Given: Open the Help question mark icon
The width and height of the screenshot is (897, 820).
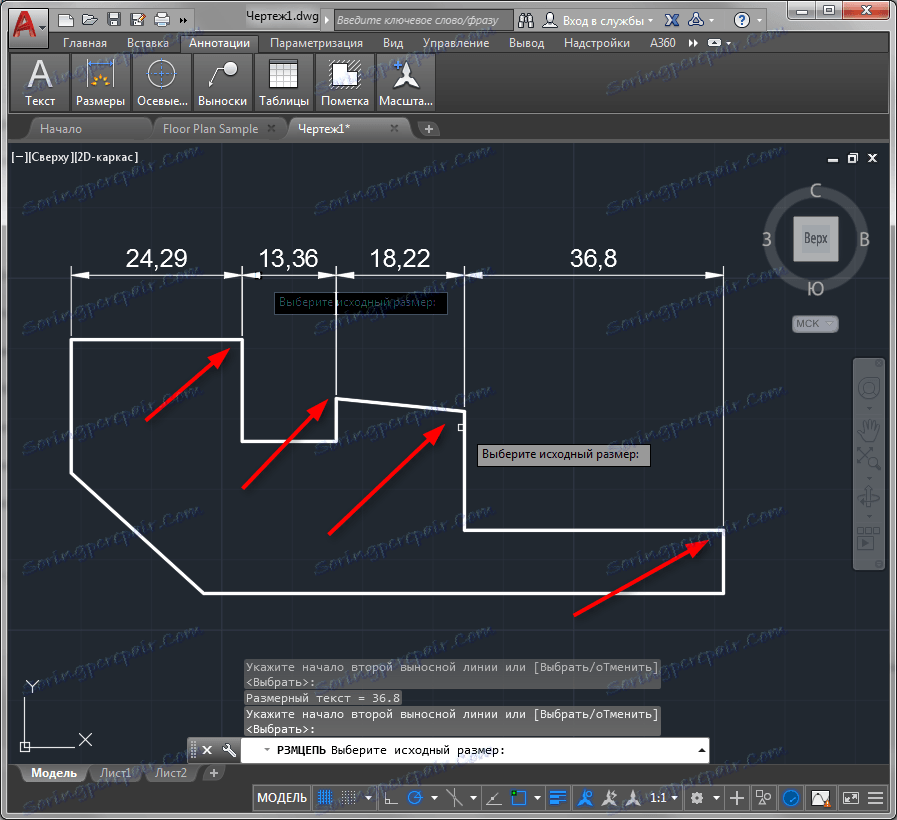Looking at the screenshot, I should click(x=741, y=21).
